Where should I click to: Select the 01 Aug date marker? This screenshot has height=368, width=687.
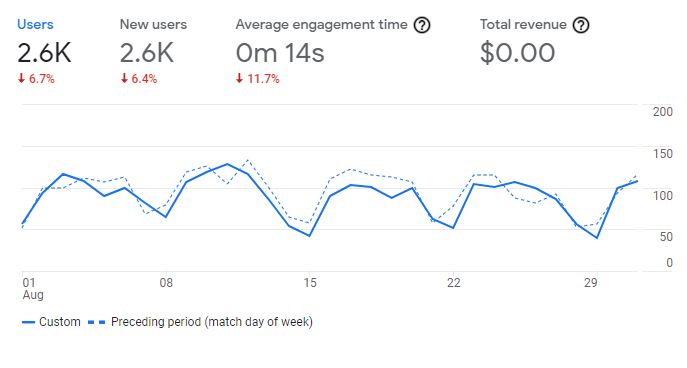[x=33, y=289]
